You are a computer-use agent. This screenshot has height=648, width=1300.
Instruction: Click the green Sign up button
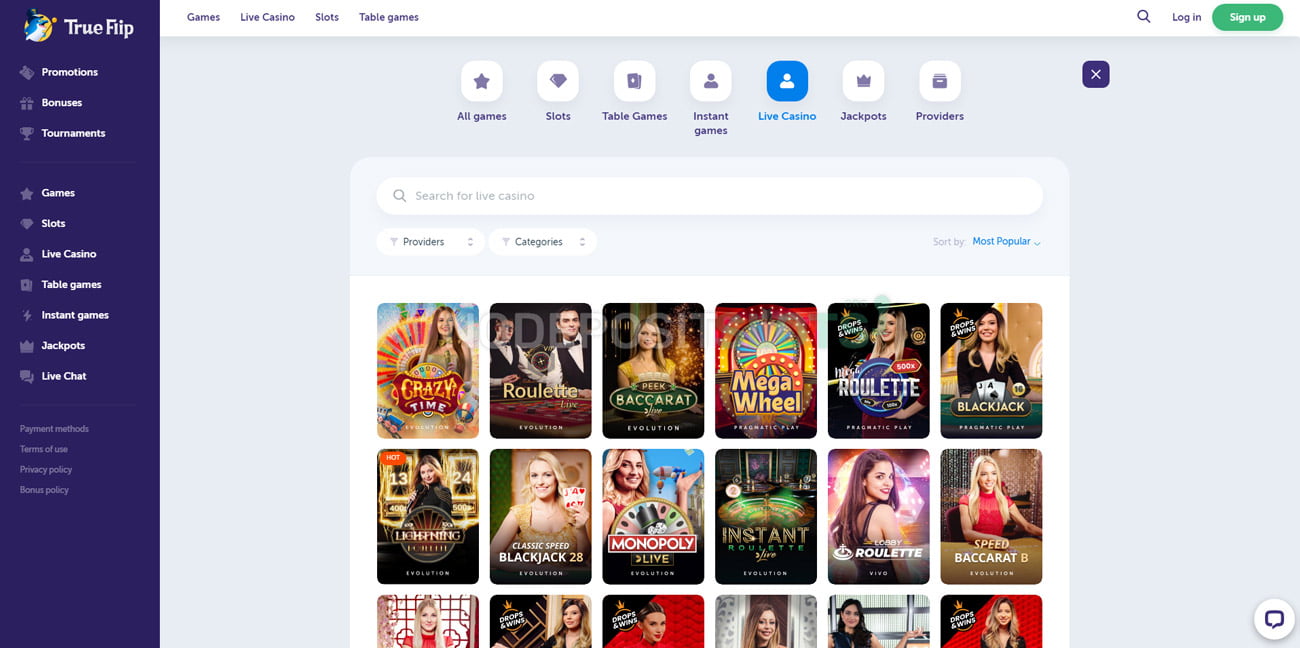(x=1247, y=17)
